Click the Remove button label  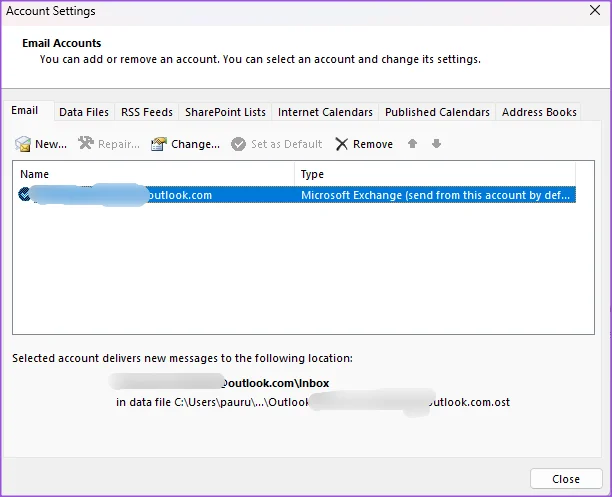coord(373,144)
